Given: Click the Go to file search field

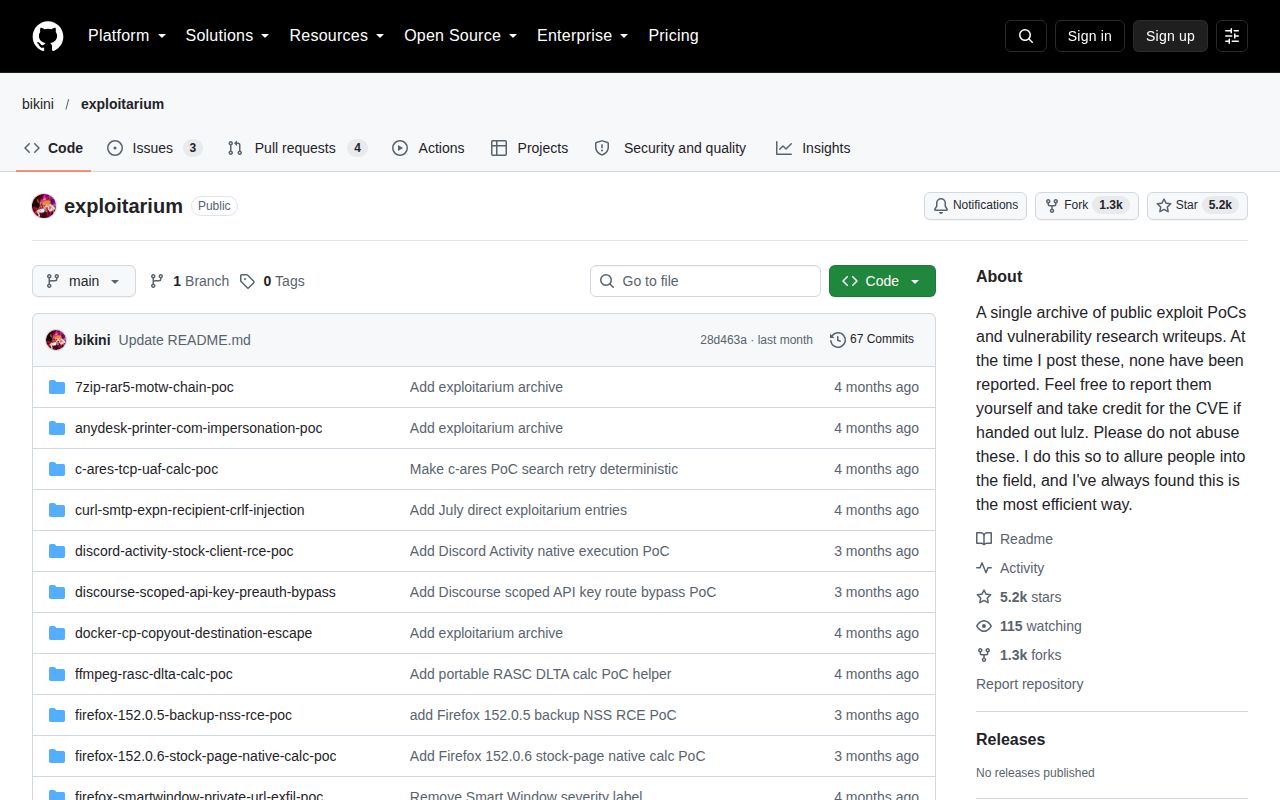Looking at the screenshot, I should 705,281.
